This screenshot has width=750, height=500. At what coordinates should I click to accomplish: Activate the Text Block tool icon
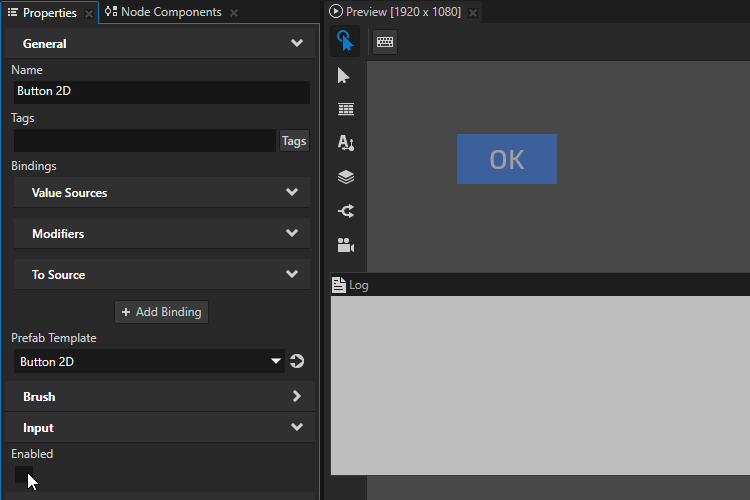point(346,143)
